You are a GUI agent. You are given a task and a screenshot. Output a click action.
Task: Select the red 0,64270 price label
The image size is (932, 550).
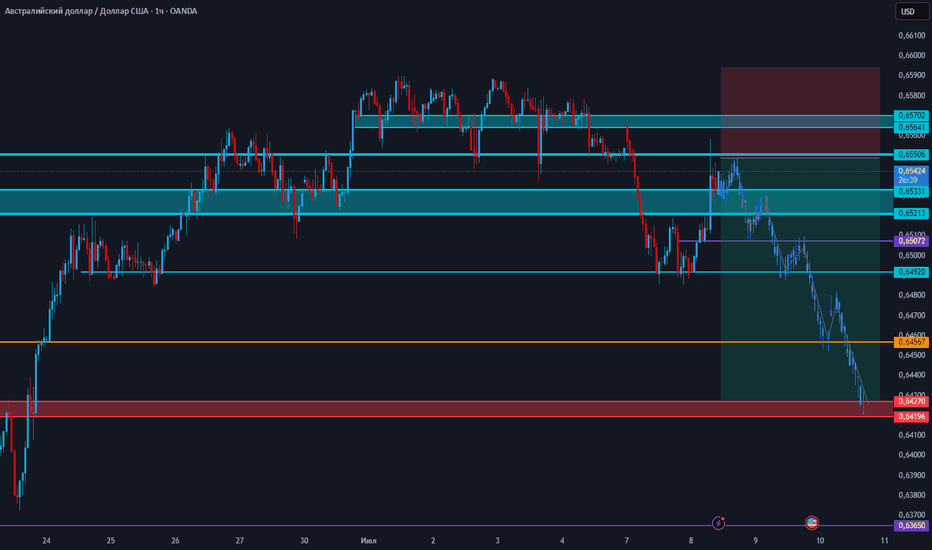911,401
